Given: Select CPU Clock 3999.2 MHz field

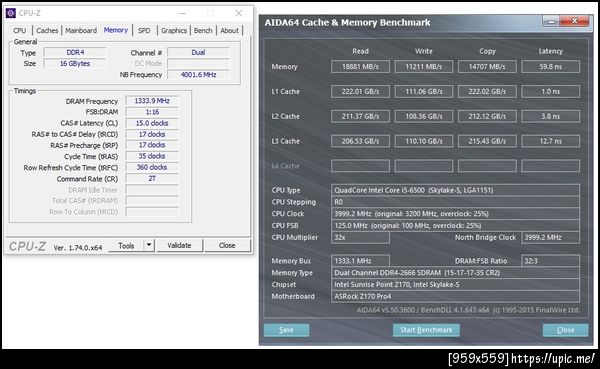Looking at the screenshot, I should tap(455, 214).
